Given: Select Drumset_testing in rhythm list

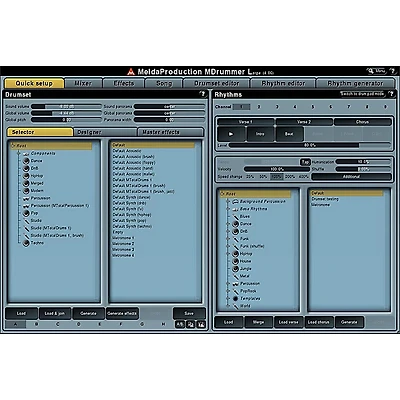Looking at the screenshot, I should click(325, 199).
